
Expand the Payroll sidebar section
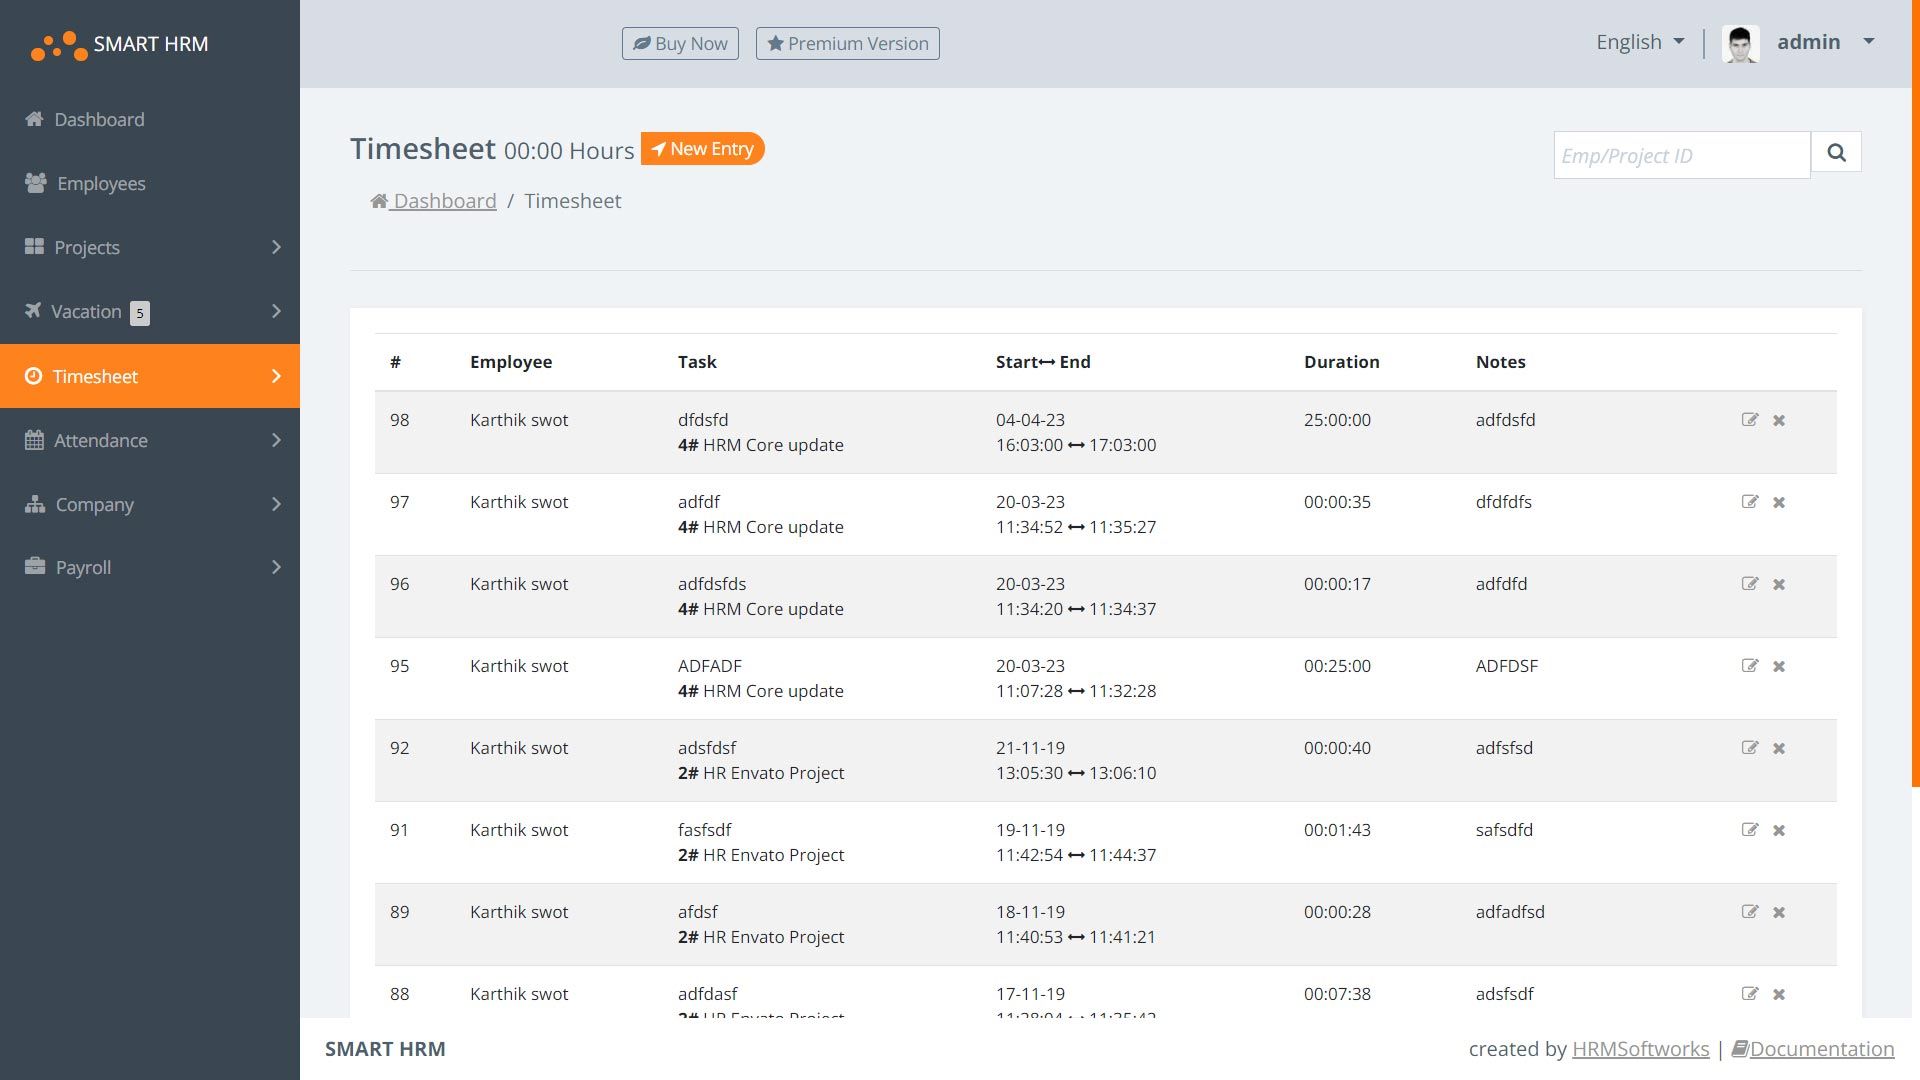(x=150, y=567)
